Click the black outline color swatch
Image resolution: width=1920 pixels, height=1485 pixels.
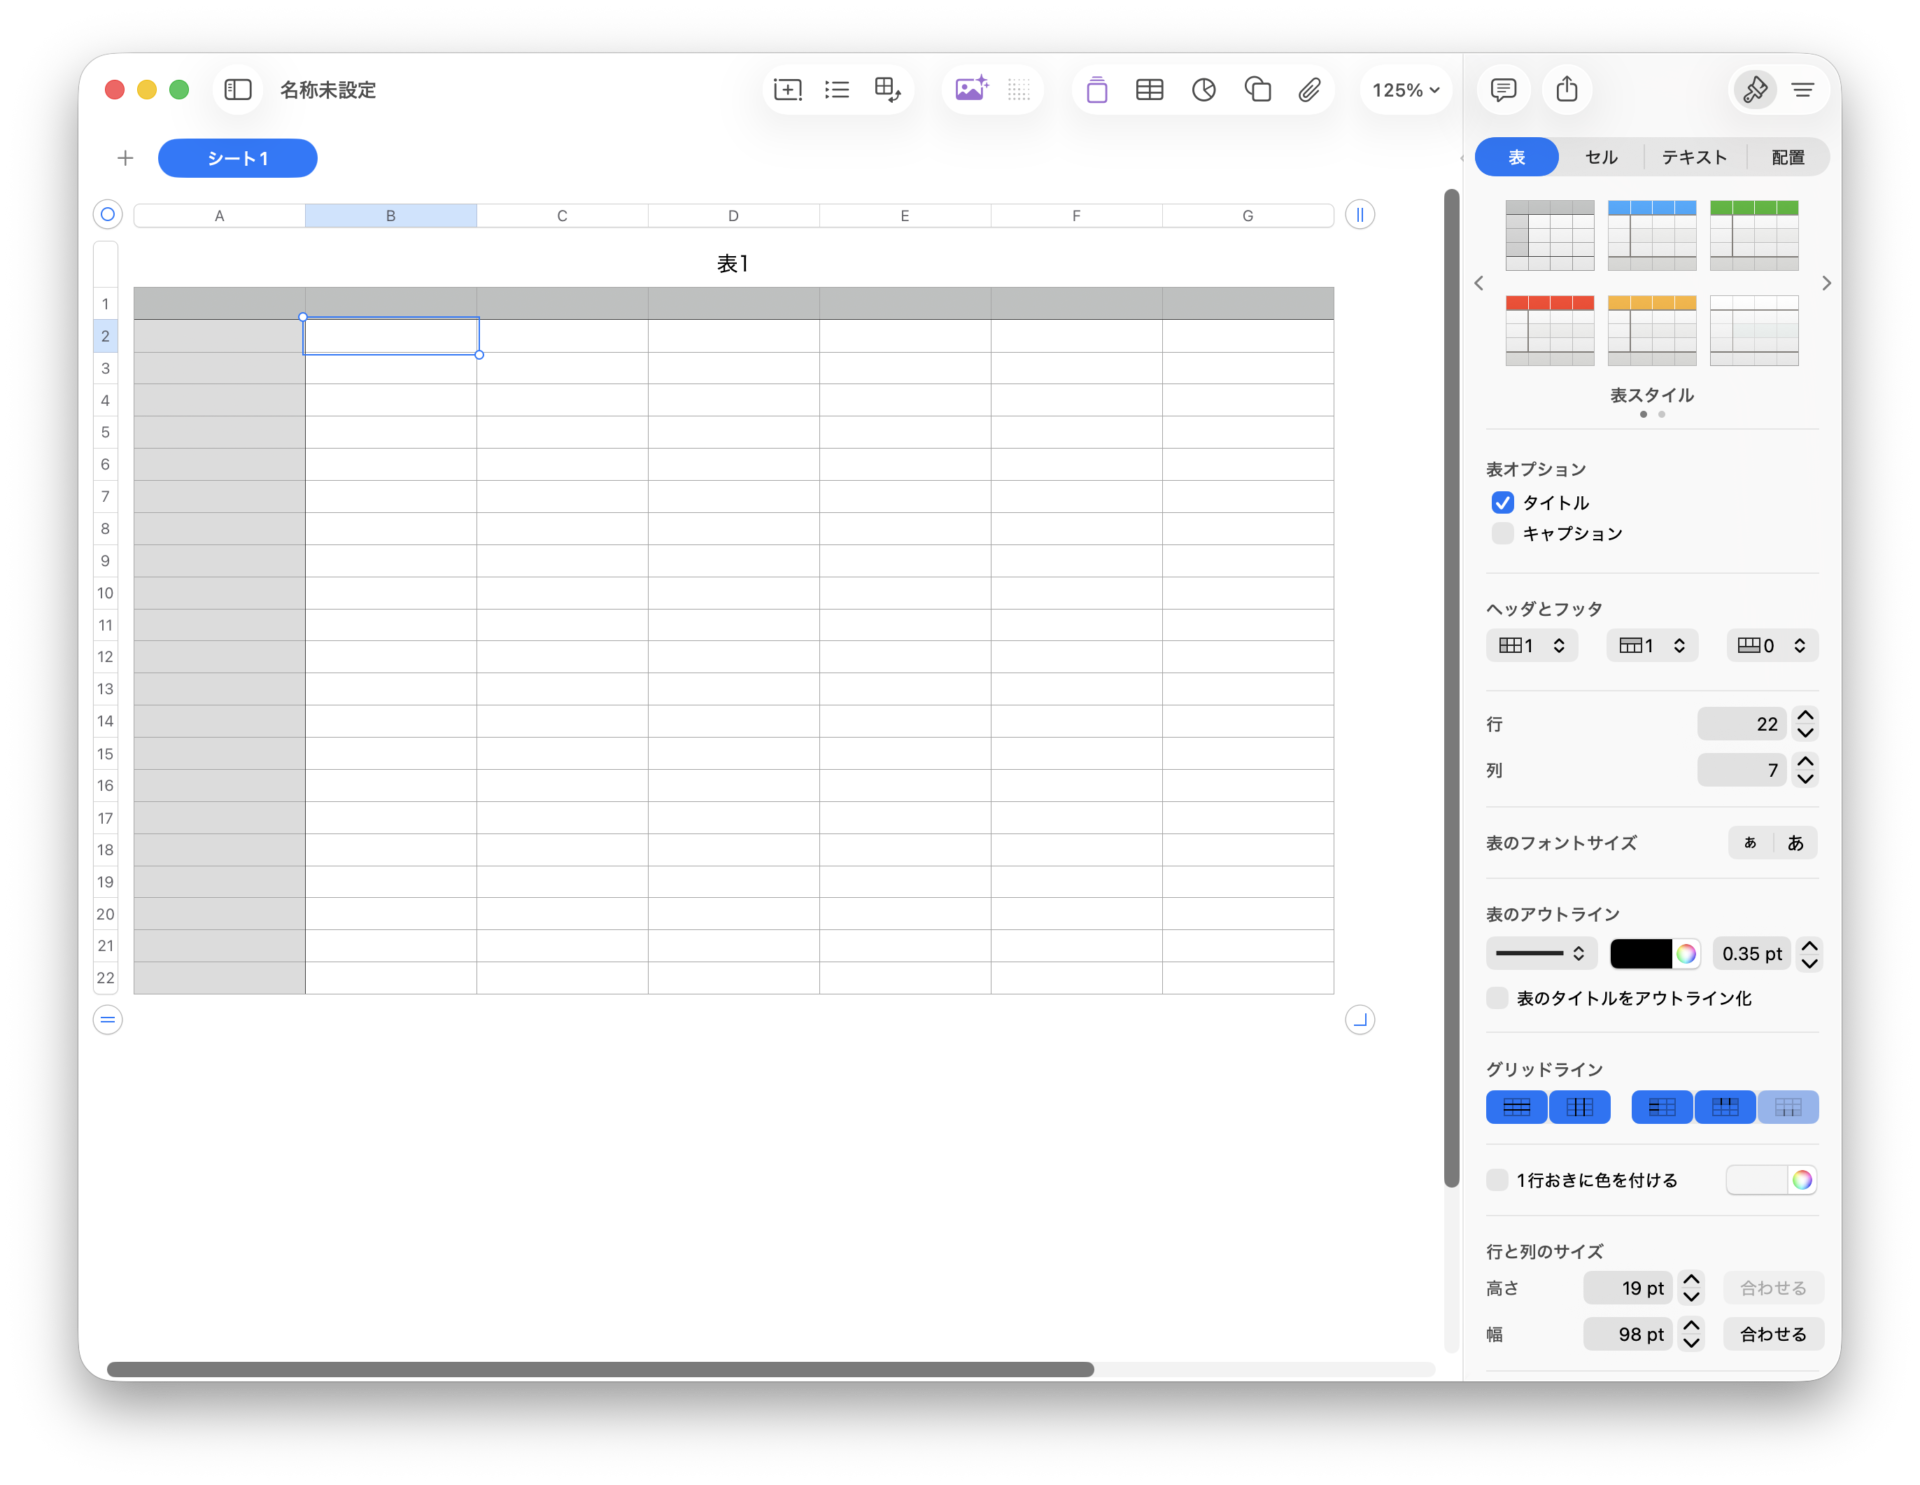tap(1640, 953)
